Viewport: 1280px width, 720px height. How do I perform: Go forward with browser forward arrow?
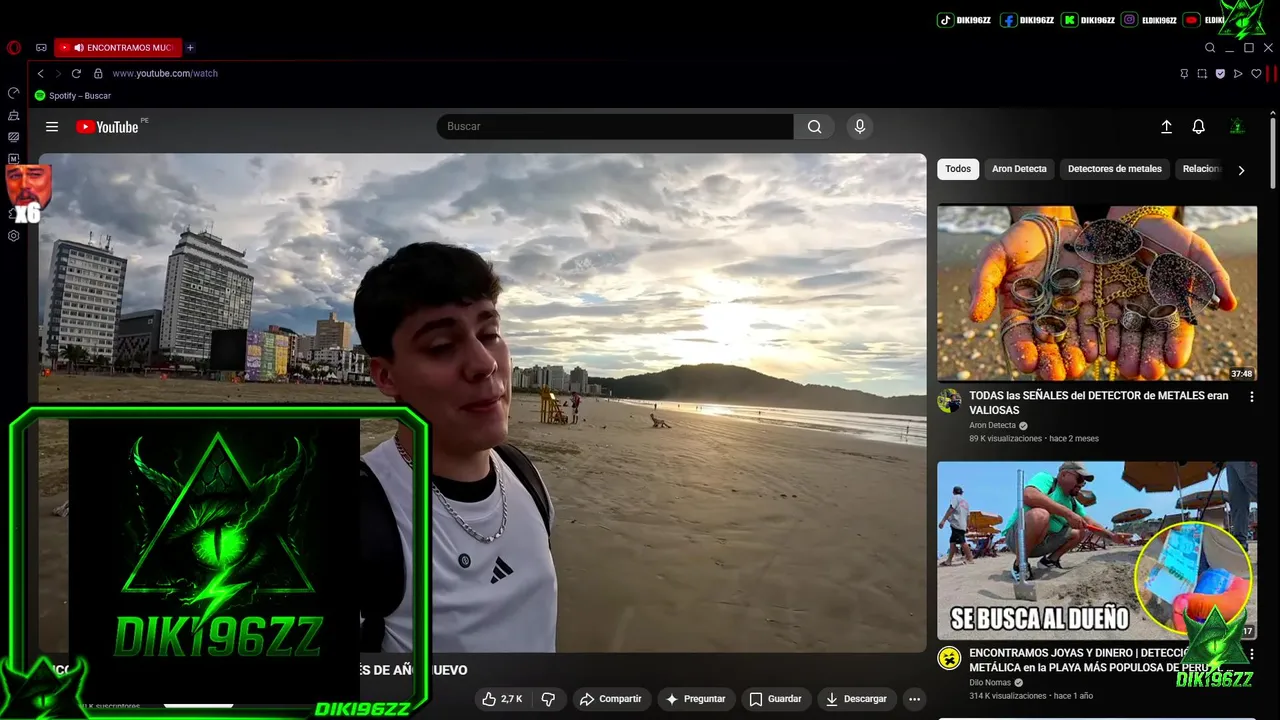coord(58,73)
